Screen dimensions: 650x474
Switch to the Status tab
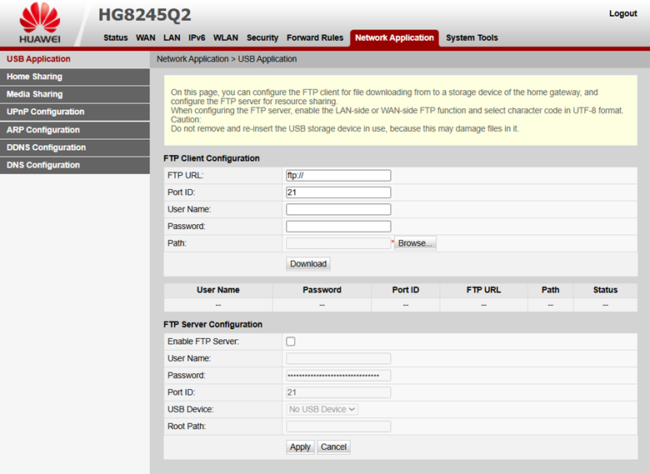pyautogui.click(x=115, y=38)
